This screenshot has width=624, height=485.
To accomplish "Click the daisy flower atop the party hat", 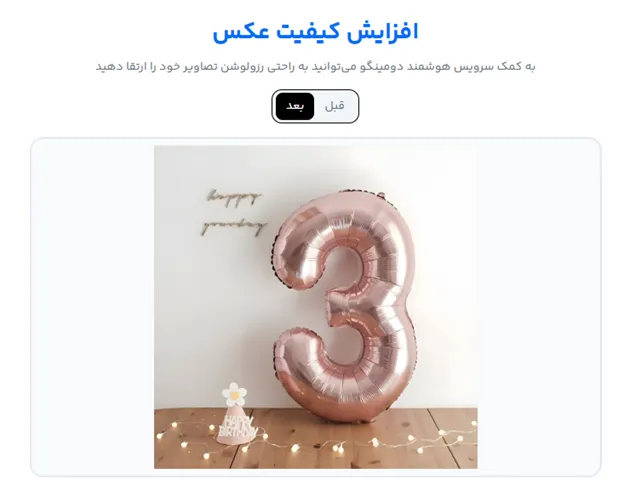I will tap(234, 393).
